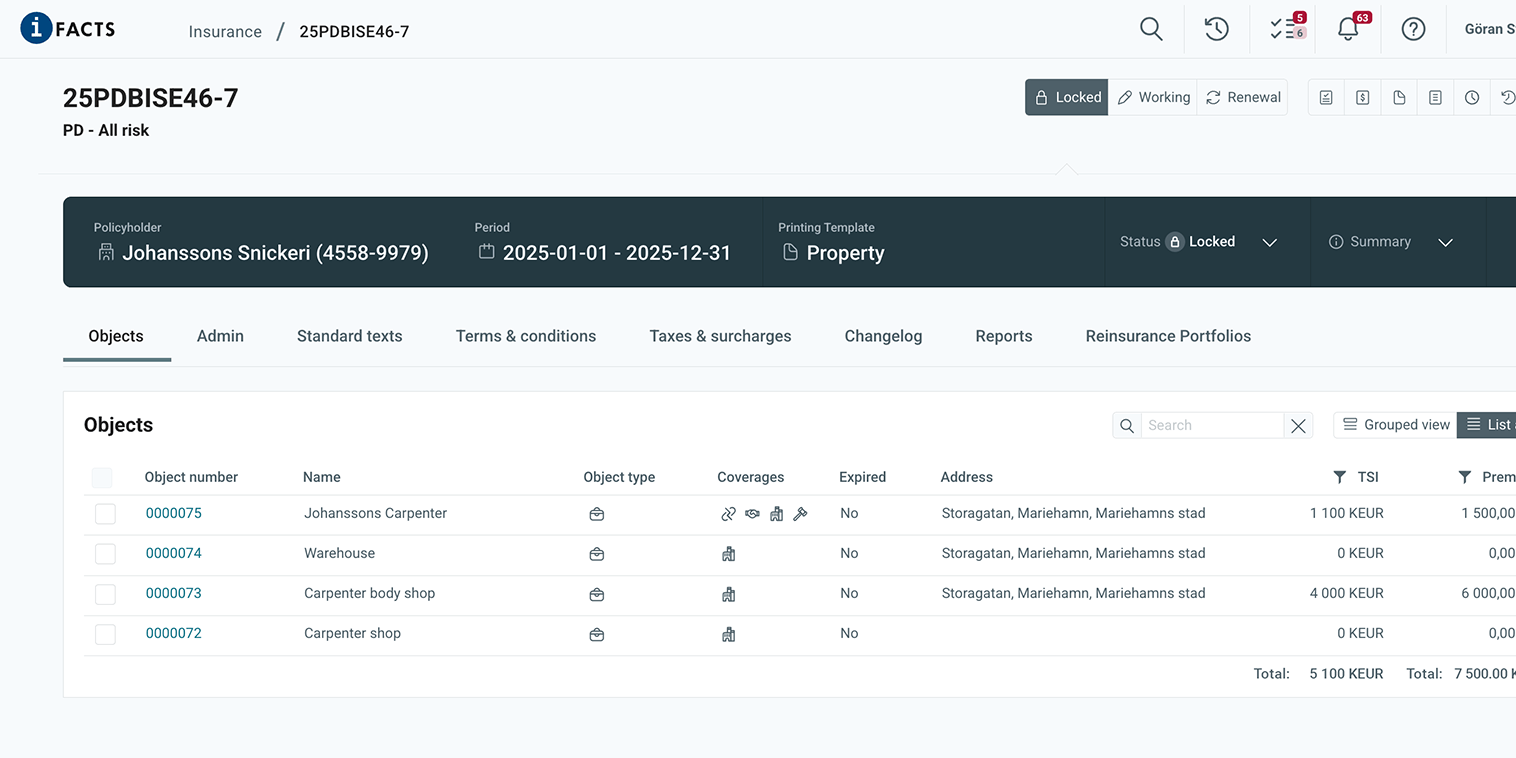Image resolution: width=1516 pixels, height=758 pixels.
Task: Tick the checkbox for object 0000075
Action: click(105, 514)
